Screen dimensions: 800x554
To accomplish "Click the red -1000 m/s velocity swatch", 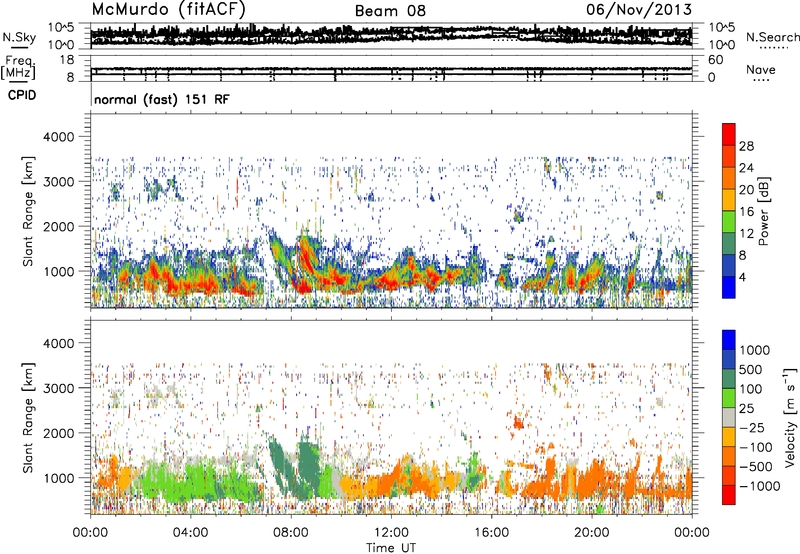I will point(729,495).
